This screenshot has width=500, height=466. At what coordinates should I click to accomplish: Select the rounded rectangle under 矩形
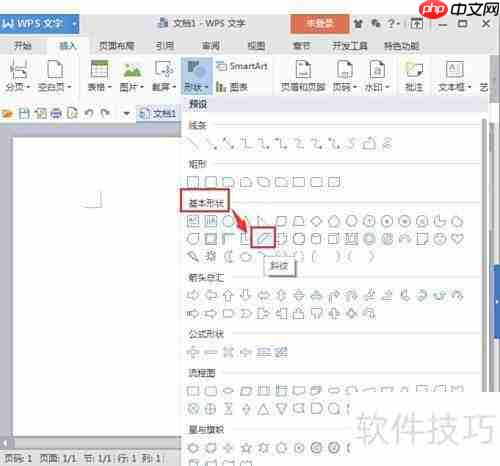211,182
